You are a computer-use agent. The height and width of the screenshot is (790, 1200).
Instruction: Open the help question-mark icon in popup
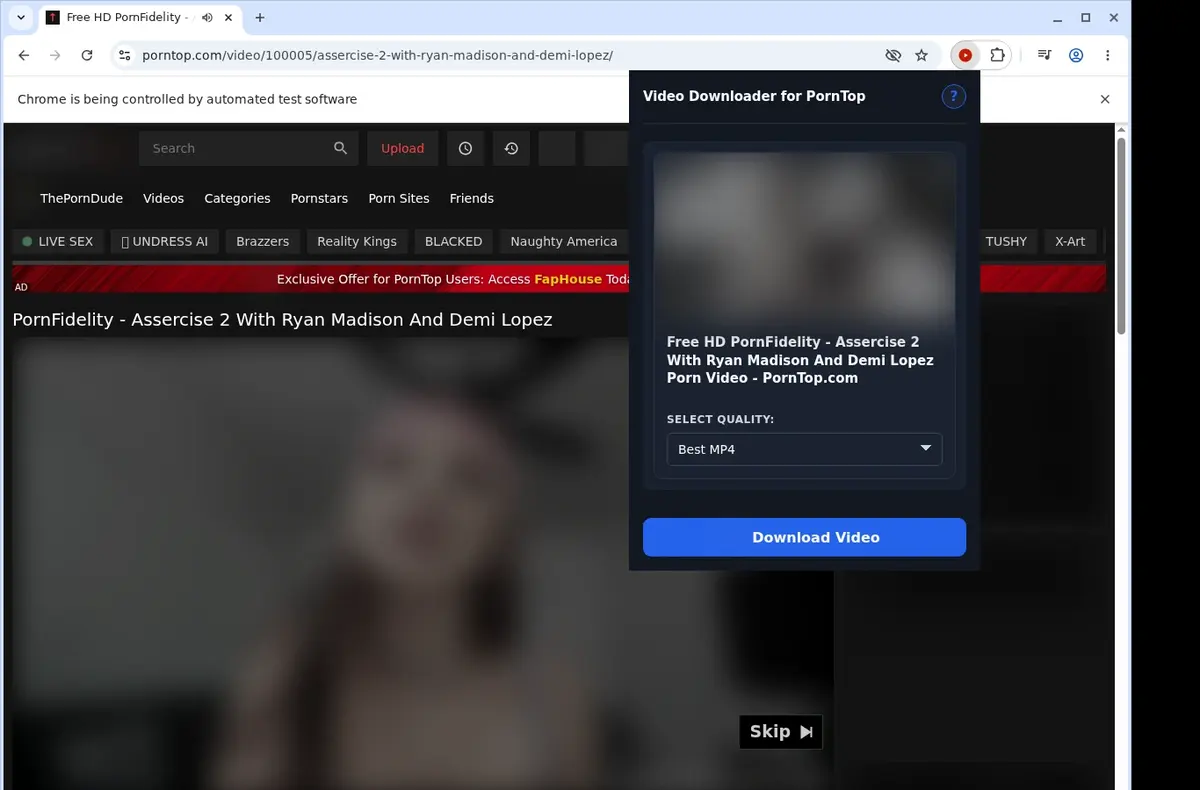pyautogui.click(x=954, y=96)
